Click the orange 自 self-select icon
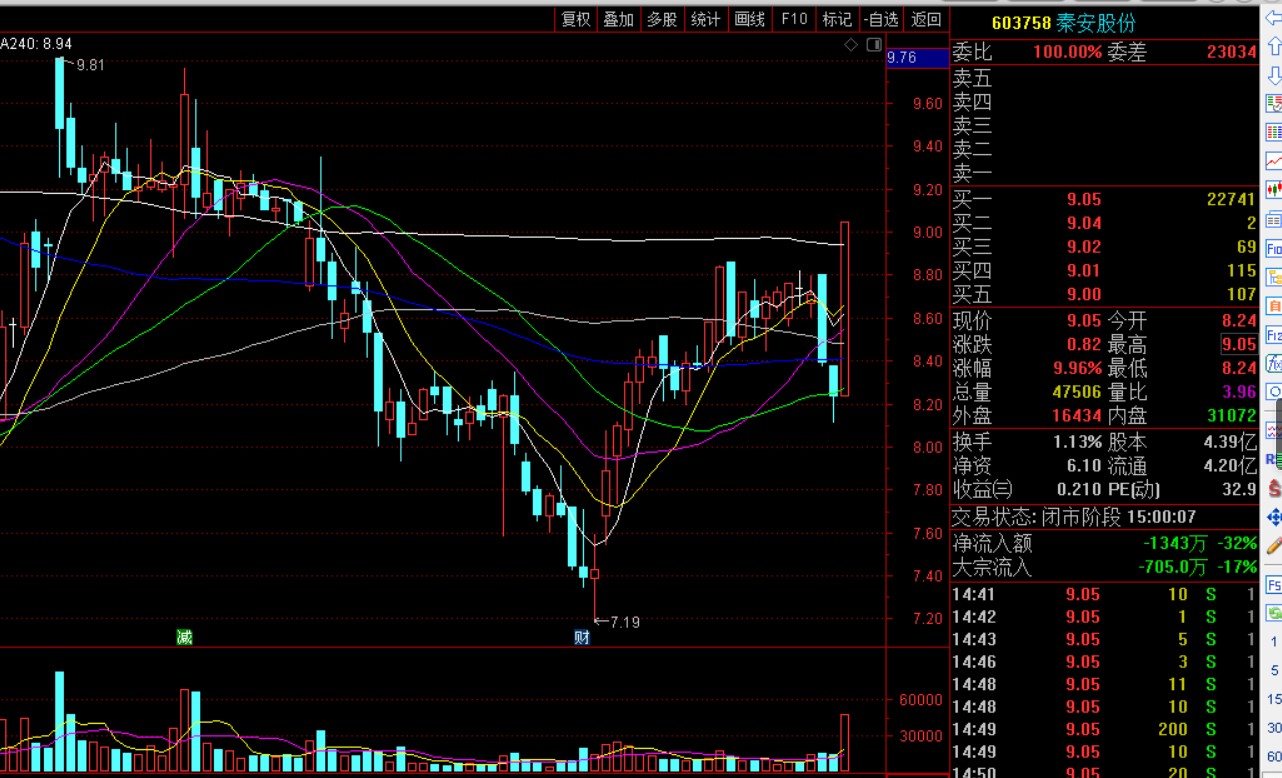The image size is (1282, 778). [x=1273, y=306]
